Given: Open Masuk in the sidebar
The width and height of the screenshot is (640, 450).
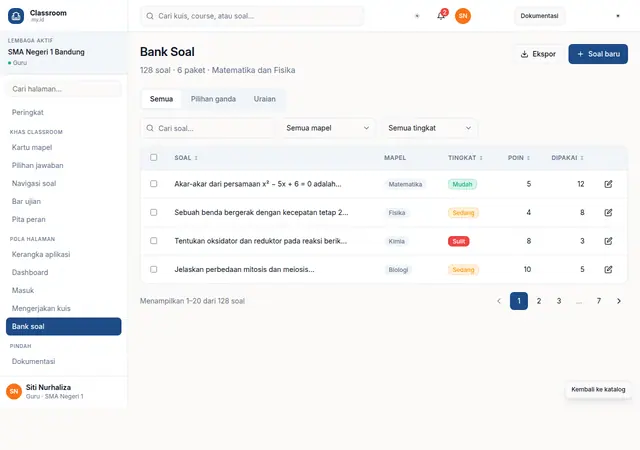Looking at the screenshot, I should (x=63, y=290).
